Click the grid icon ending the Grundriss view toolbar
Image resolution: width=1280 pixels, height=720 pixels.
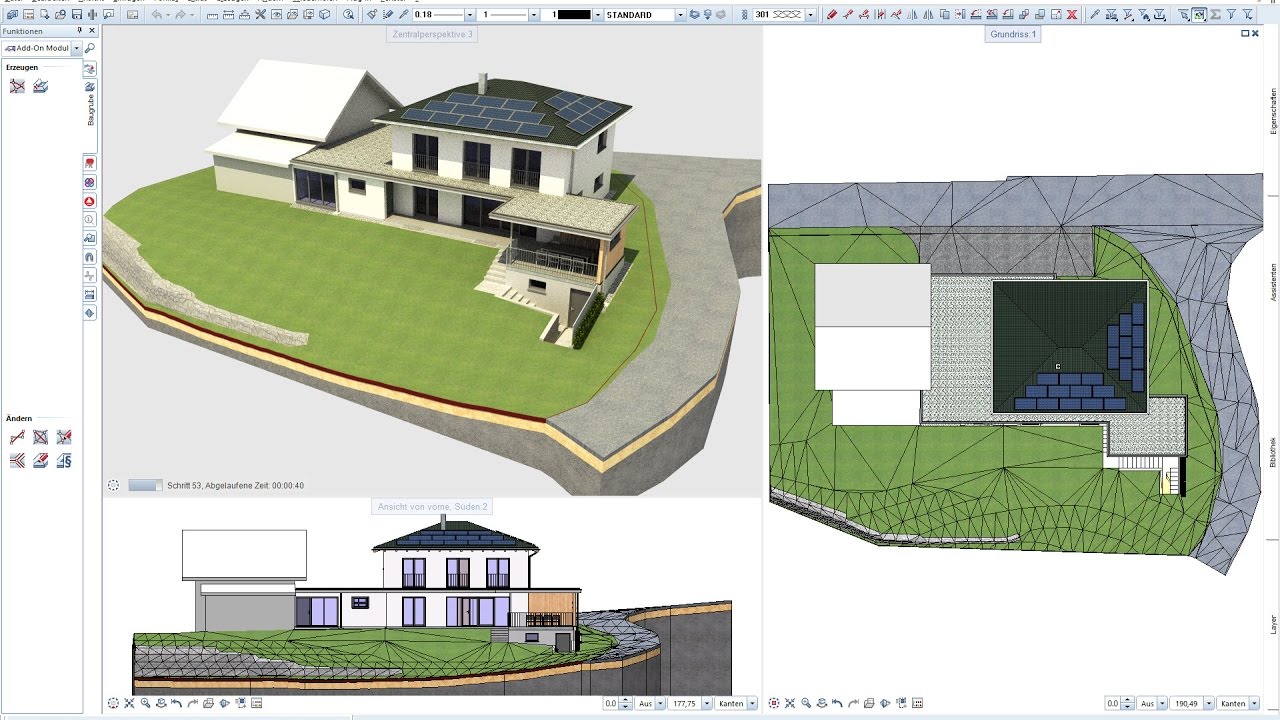point(917,703)
